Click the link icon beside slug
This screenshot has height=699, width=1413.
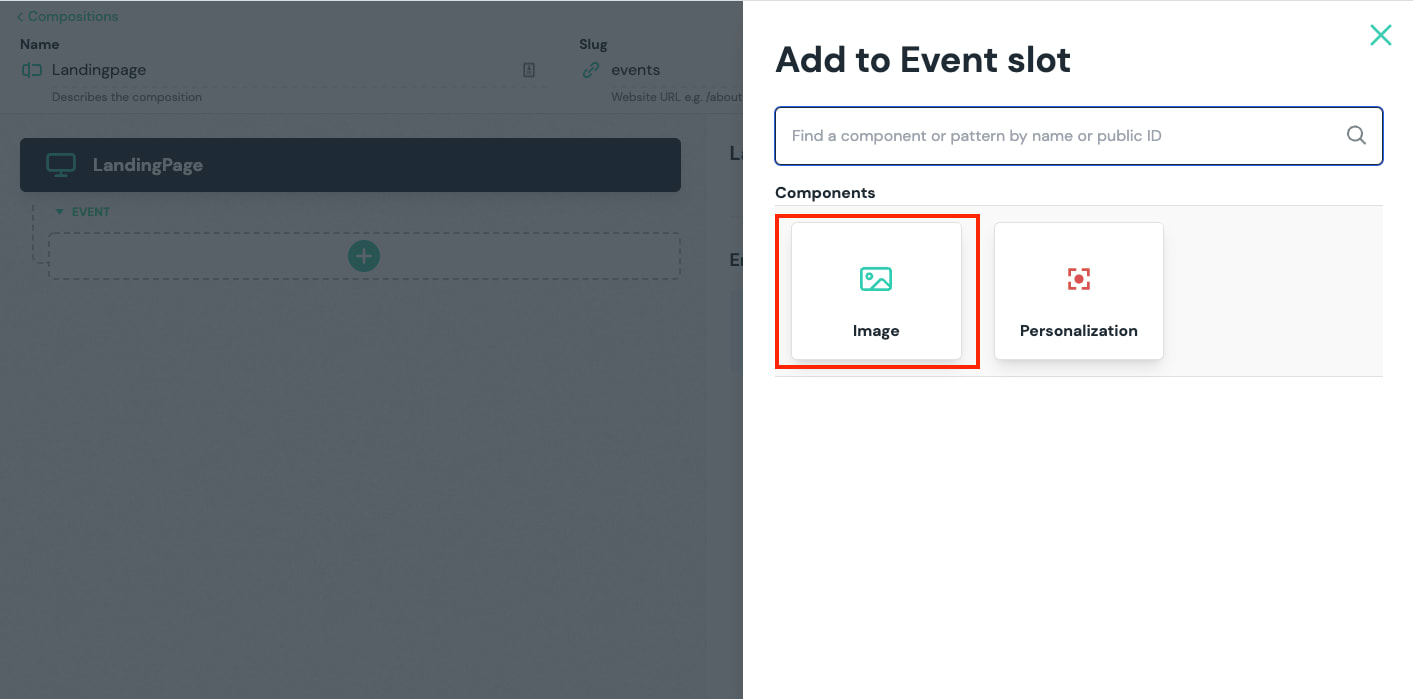point(591,70)
